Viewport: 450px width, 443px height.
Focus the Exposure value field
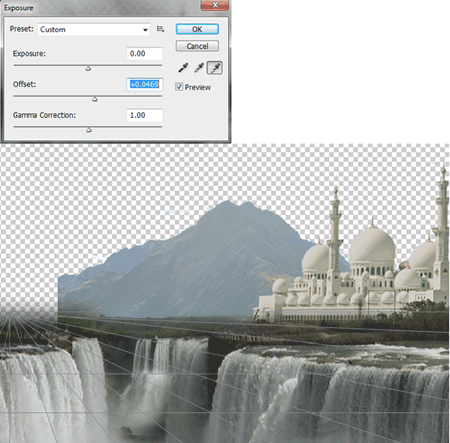click(145, 54)
